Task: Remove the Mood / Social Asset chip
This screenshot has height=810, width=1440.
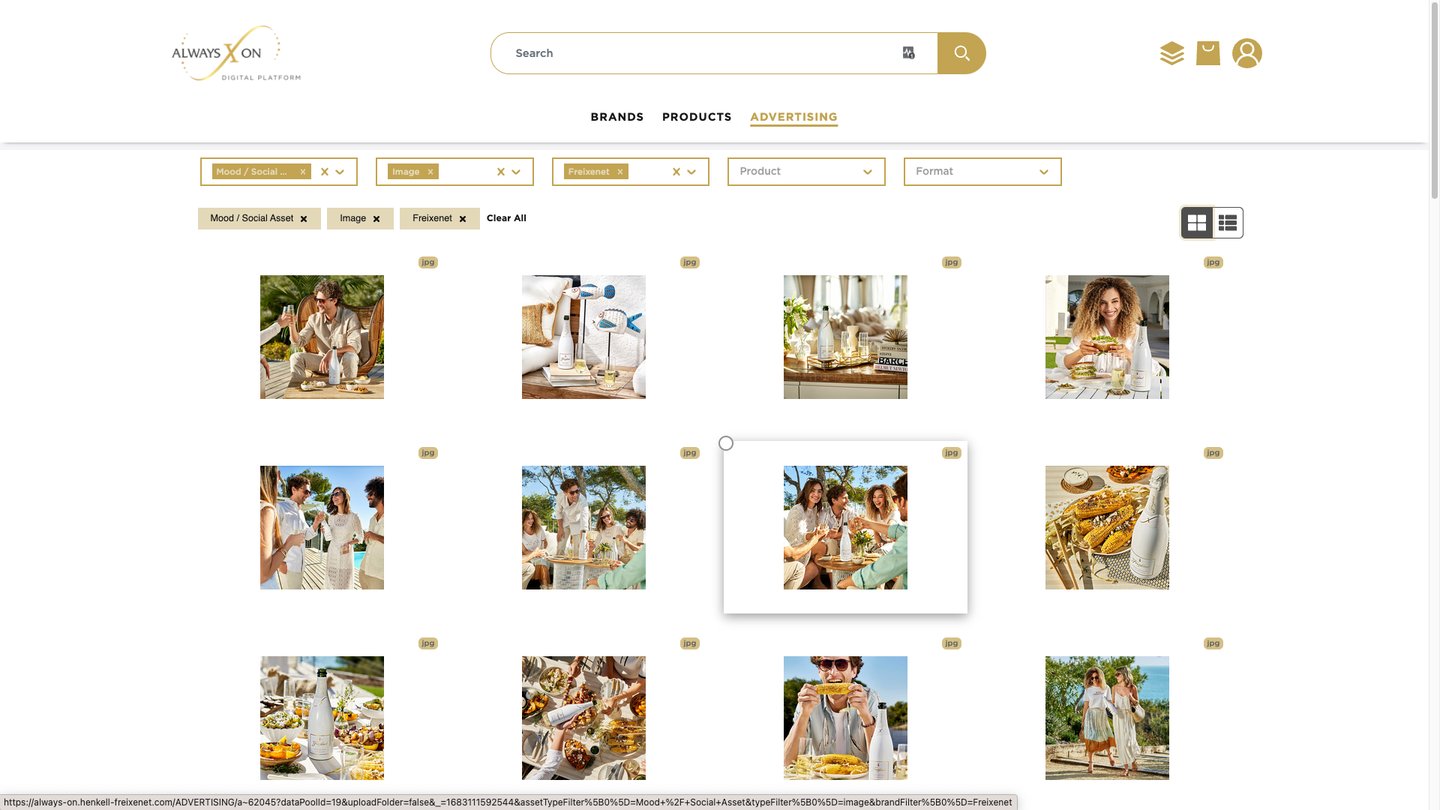Action: pos(303,219)
